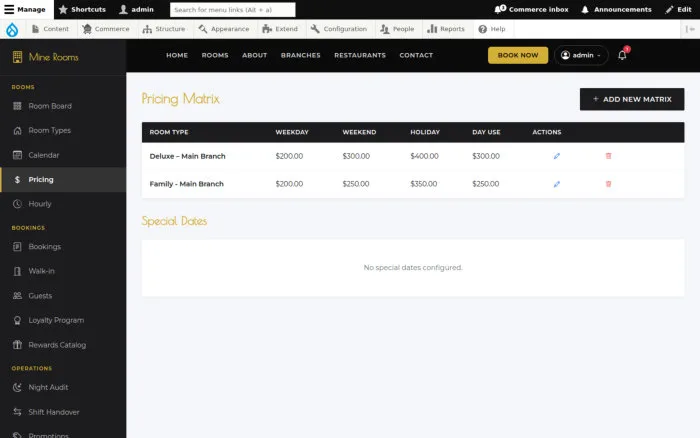Go to ROOMS in site navigation

pos(215,55)
